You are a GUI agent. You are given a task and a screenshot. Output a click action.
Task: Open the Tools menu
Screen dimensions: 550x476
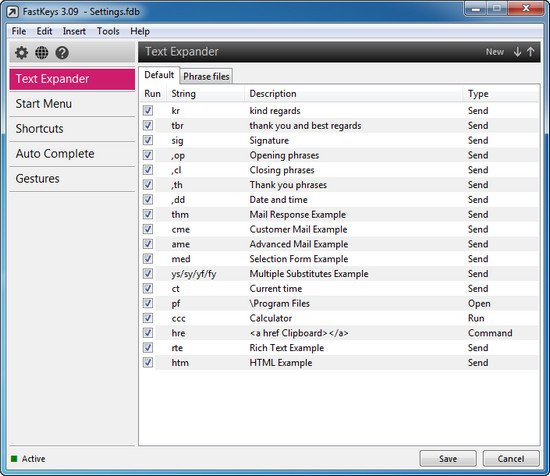pyautogui.click(x=108, y=31)
